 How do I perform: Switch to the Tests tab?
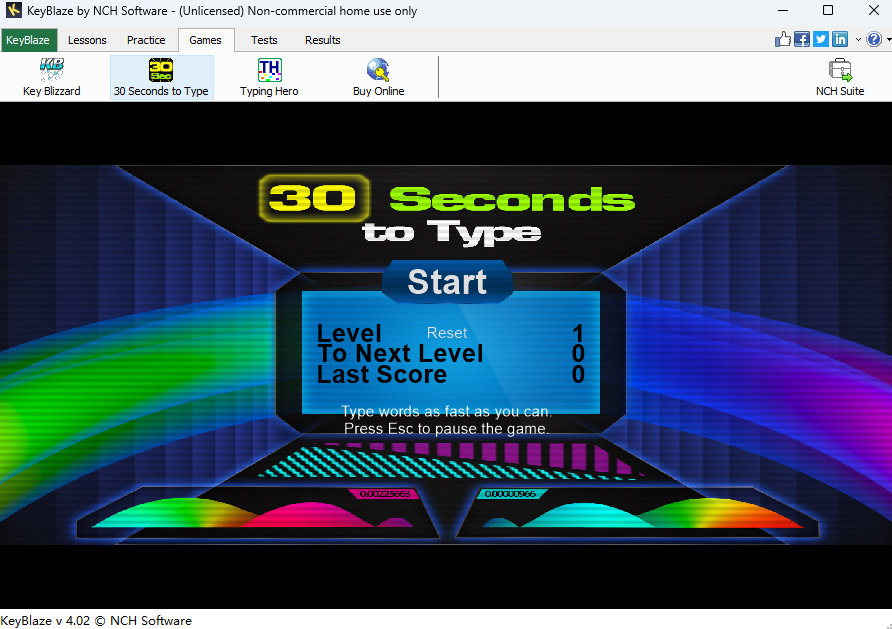pyautogui.click(x=264, y=40)
